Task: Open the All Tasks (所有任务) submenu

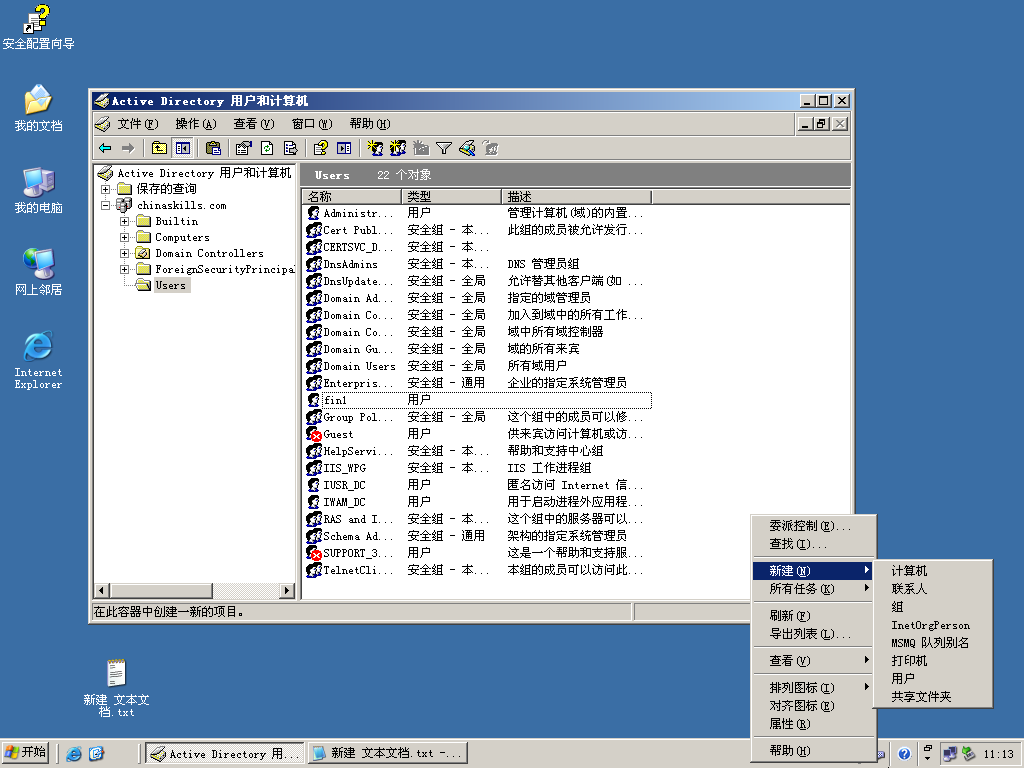Action: (x=812, y=588)
